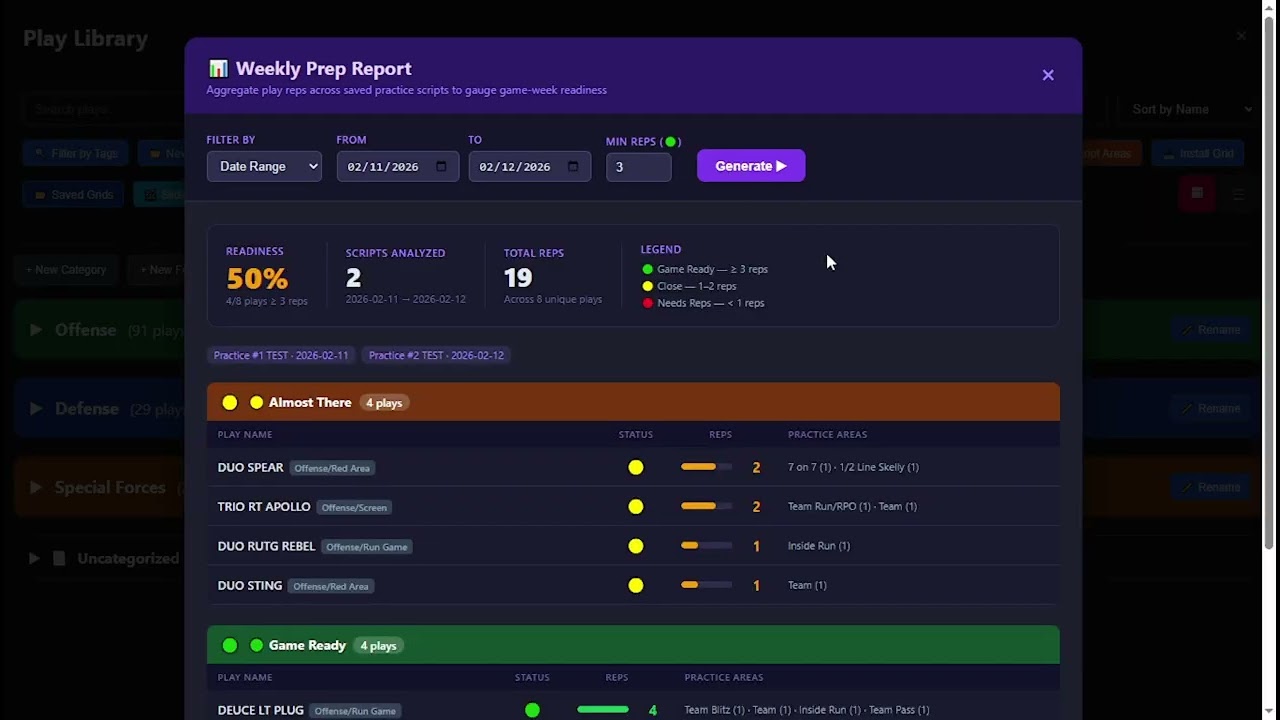Click the Practice Areas column header under Almost There
The height and width of the screenshot is (720, 1280).
click(x=827, y=434)
